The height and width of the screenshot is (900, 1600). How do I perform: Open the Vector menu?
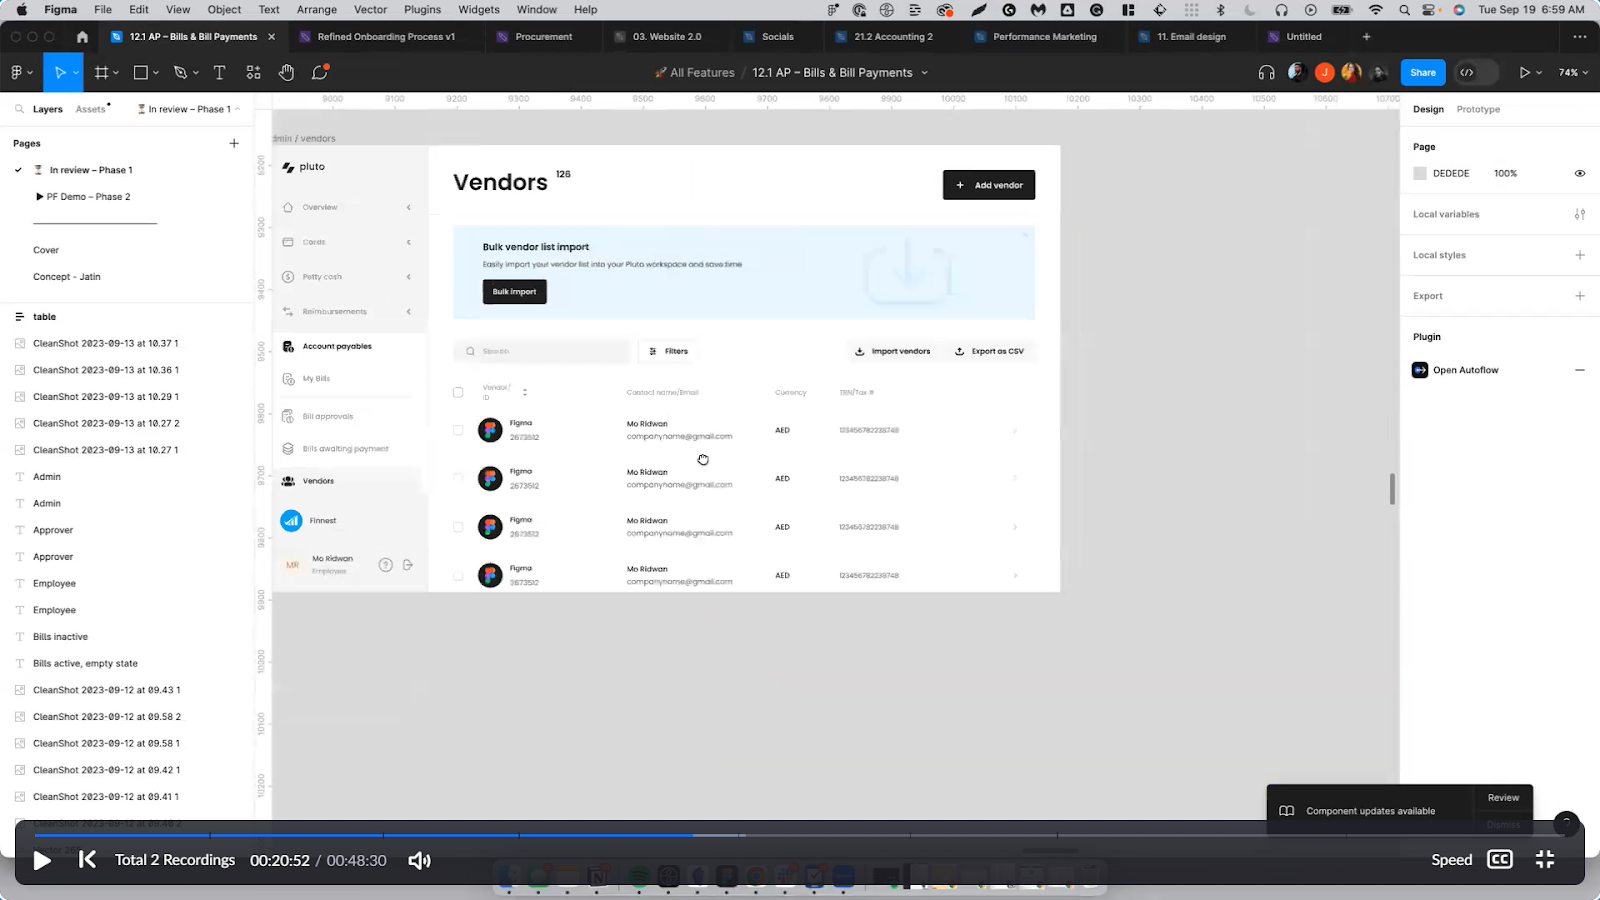point(370,9)
